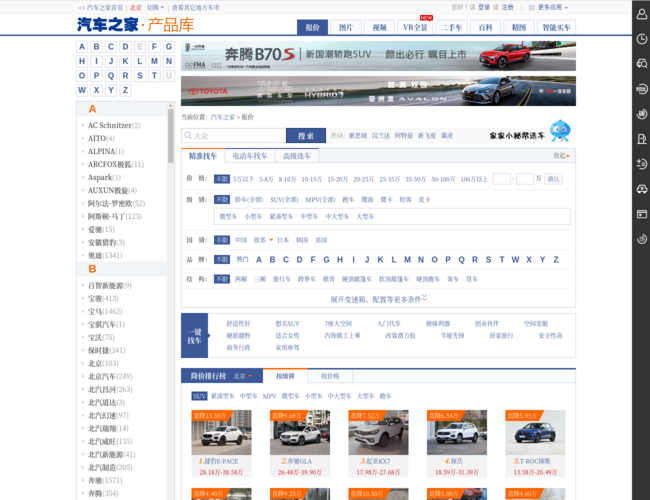Open the fuel pump icon in right sidebar
The image size is (650, 500).
[x=642, y=139]
